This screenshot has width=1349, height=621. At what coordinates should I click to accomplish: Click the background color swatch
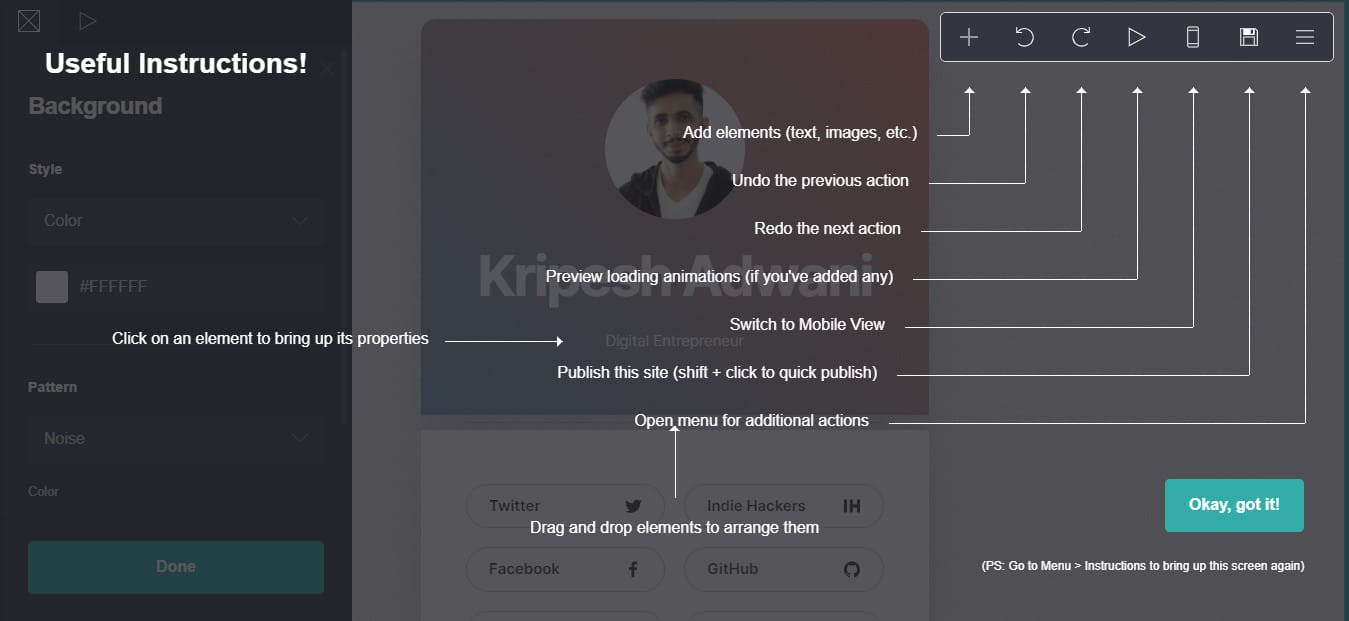point(52,287)
